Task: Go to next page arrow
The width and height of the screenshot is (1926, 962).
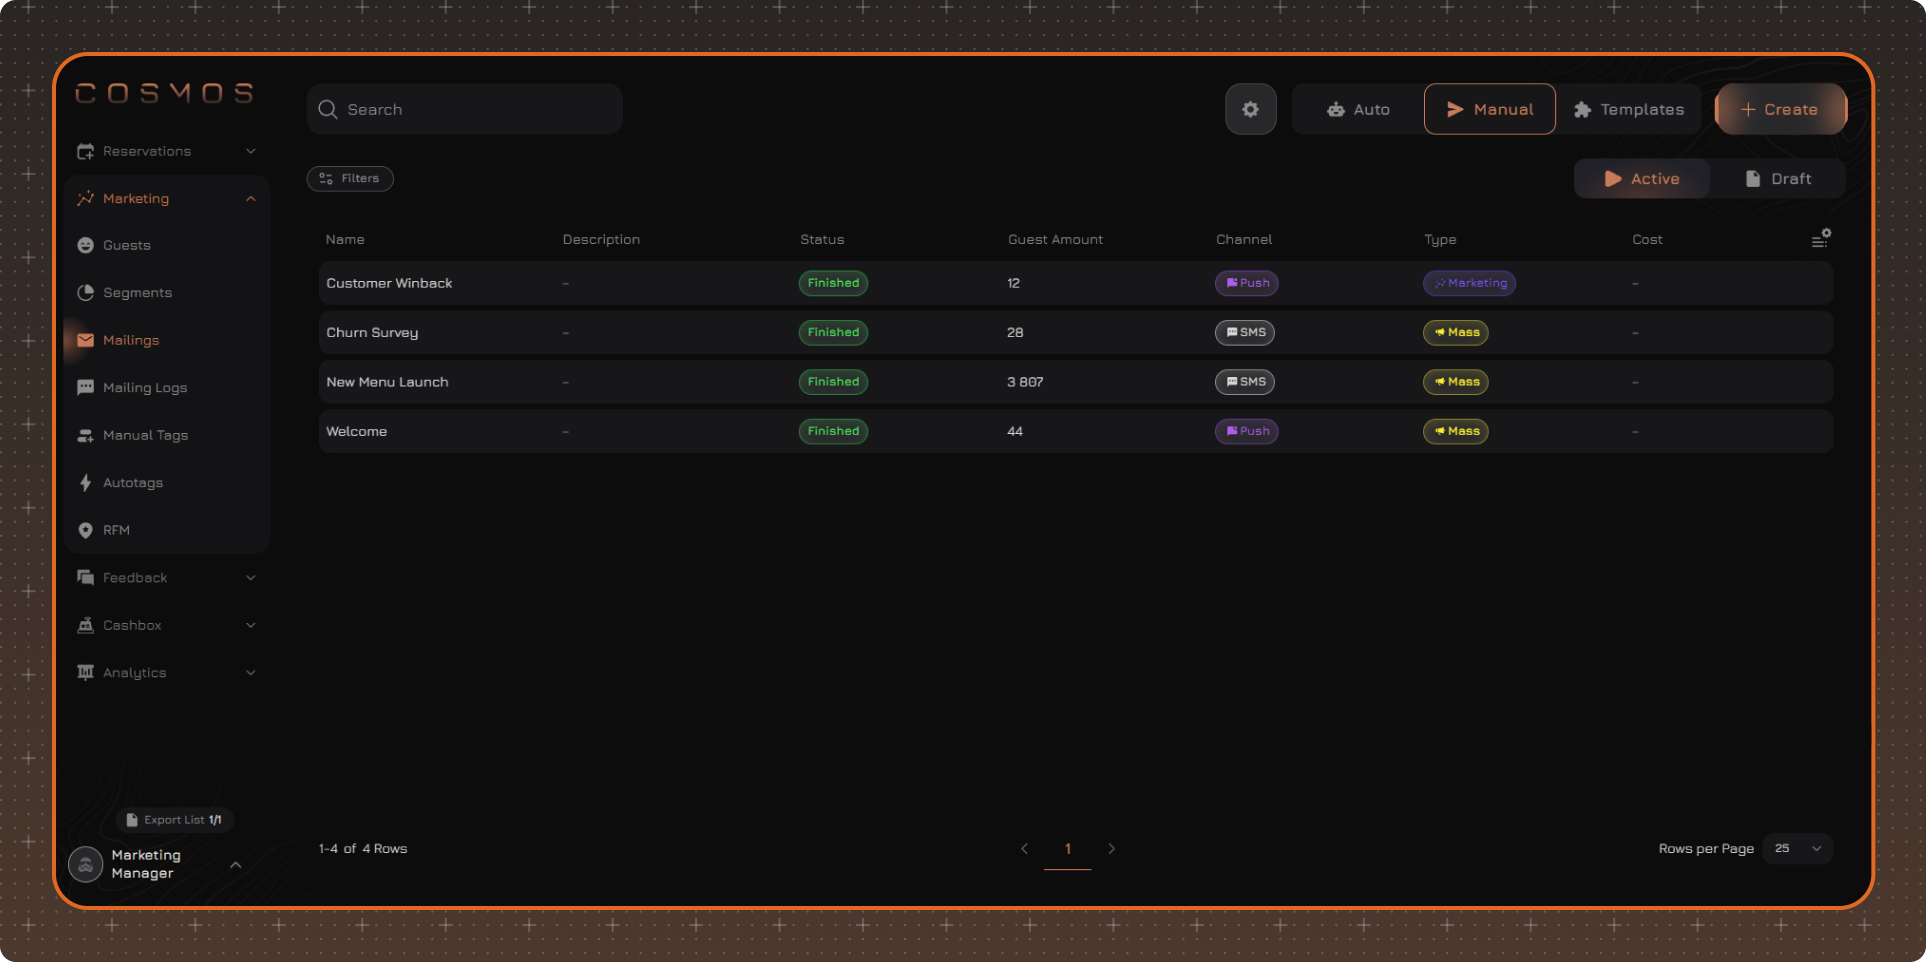Action: tap(1111, 848)
